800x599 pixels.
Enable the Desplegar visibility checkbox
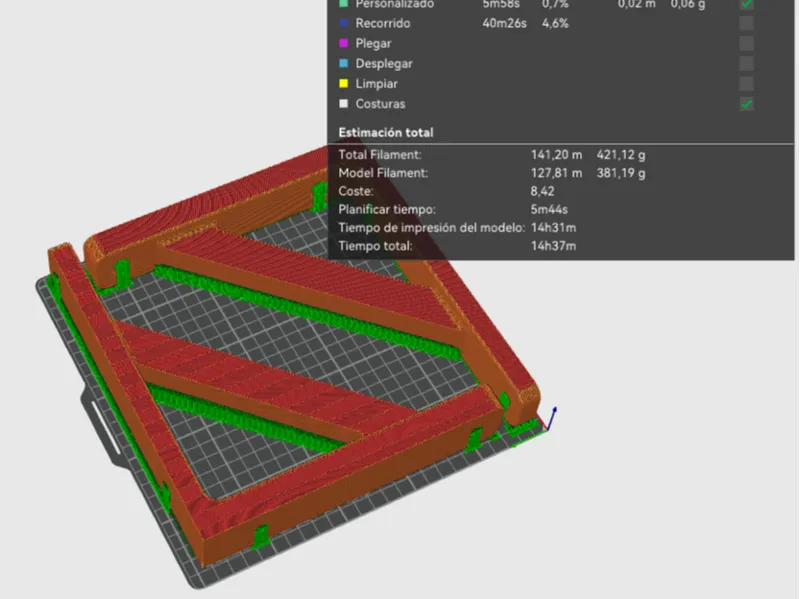coord(746,63)
